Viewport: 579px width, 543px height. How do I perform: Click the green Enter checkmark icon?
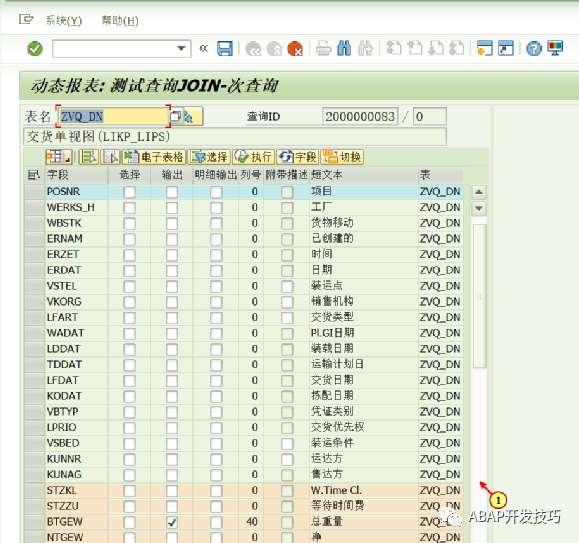point(35,49)
